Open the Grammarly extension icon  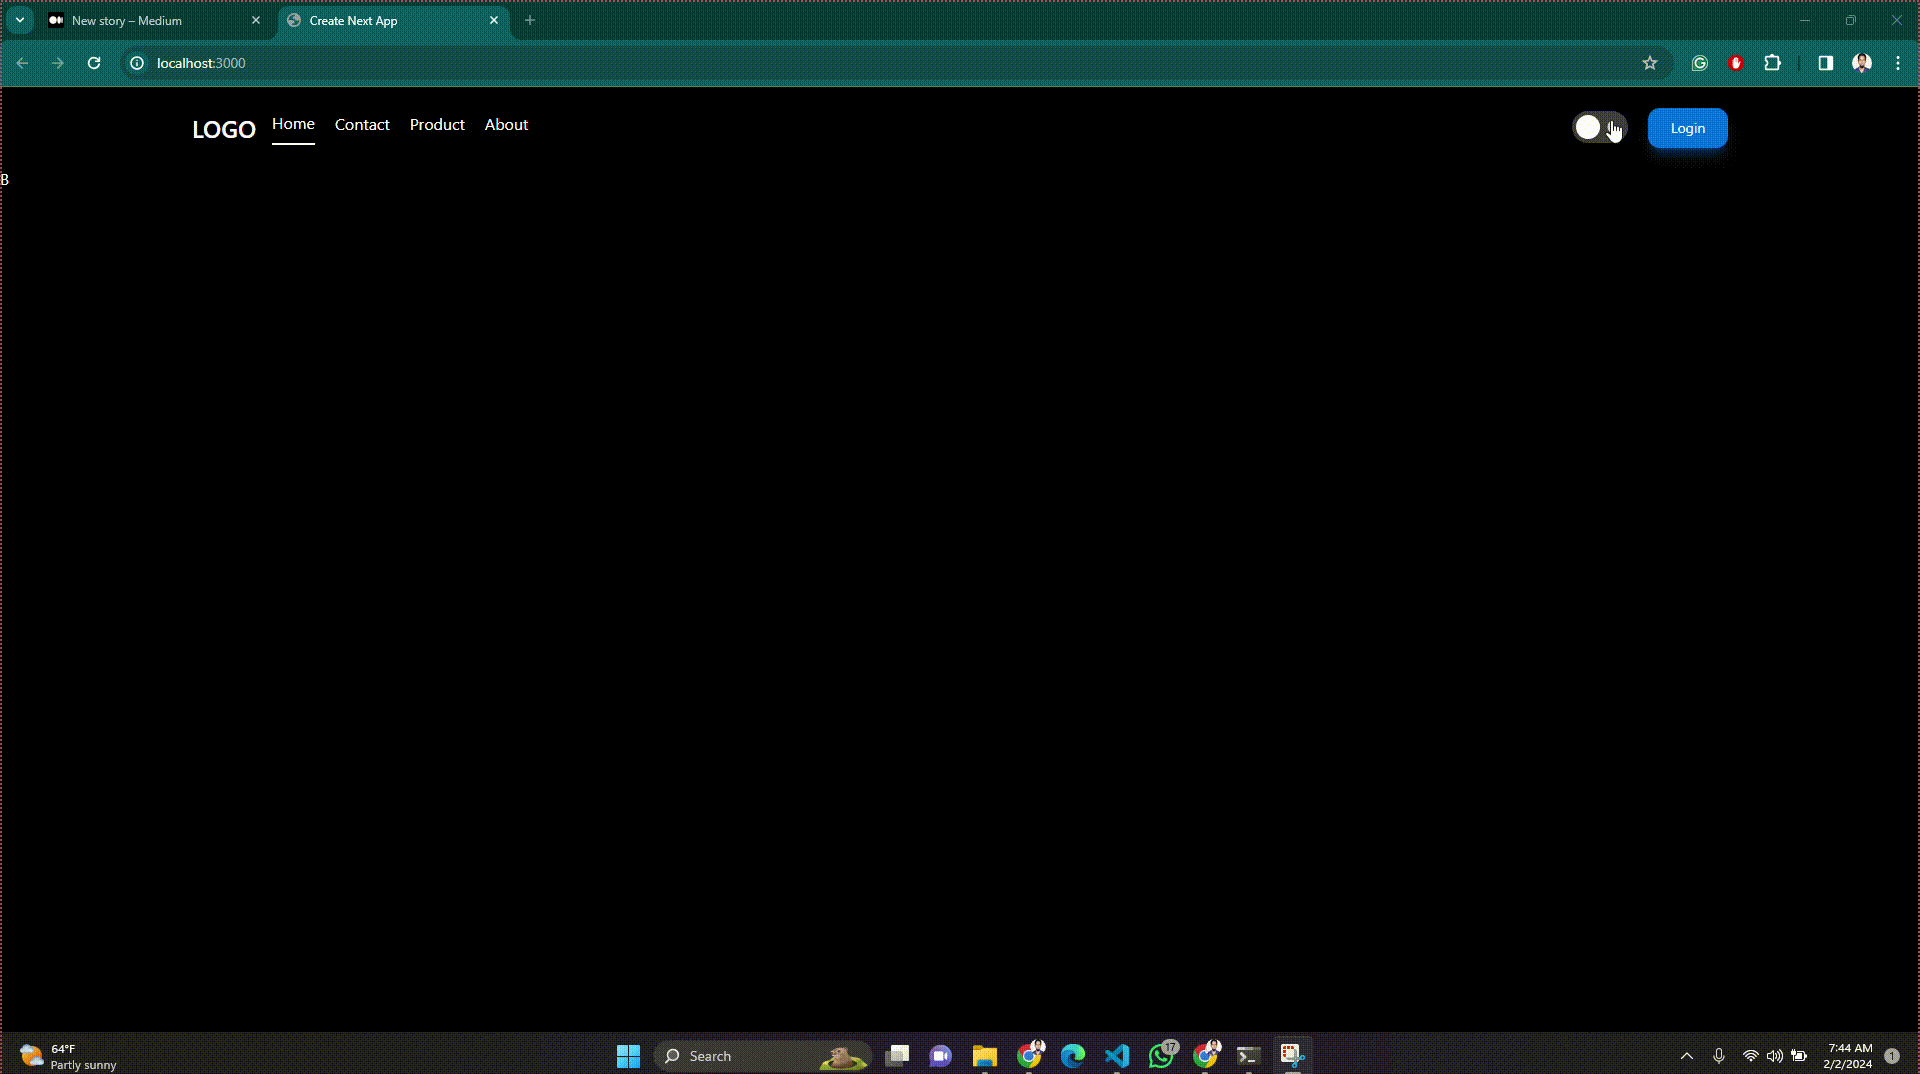(x=1700, y=63)
